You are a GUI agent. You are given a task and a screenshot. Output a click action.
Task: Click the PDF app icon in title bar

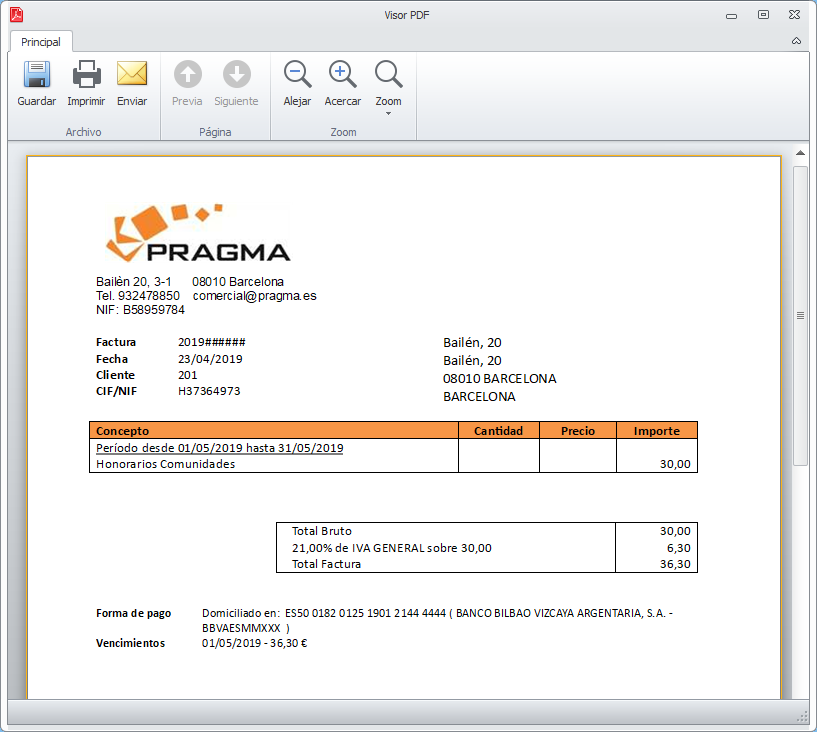pos(17,15)
